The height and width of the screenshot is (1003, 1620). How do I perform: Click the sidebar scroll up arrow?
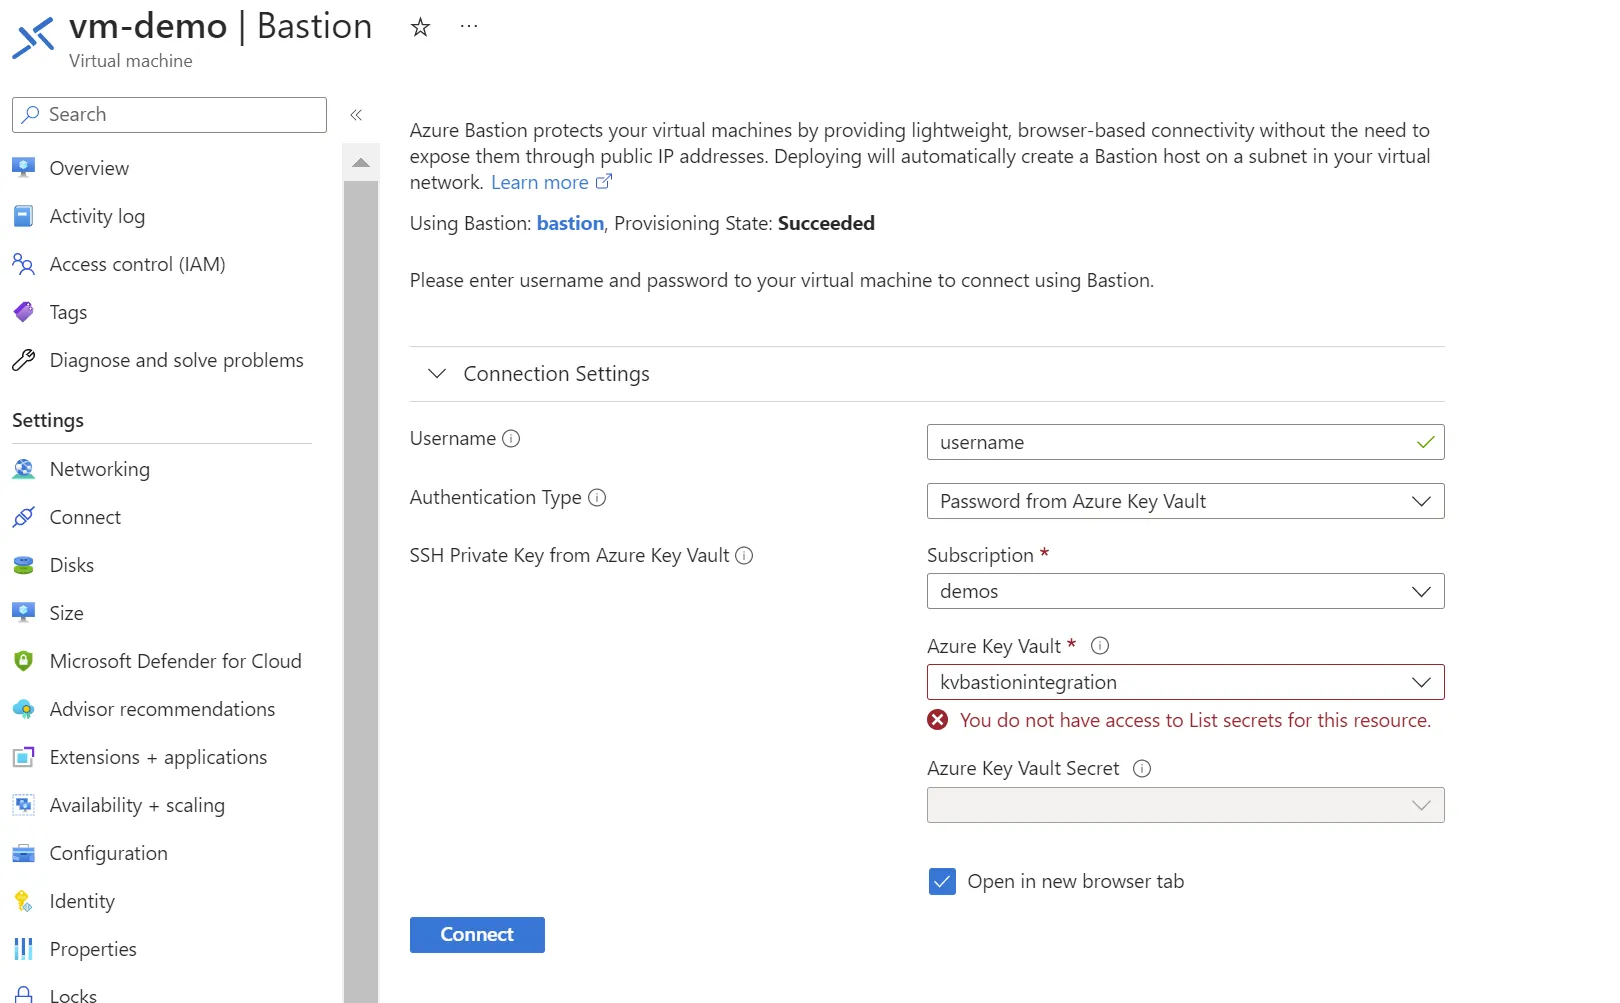point(361,162)
